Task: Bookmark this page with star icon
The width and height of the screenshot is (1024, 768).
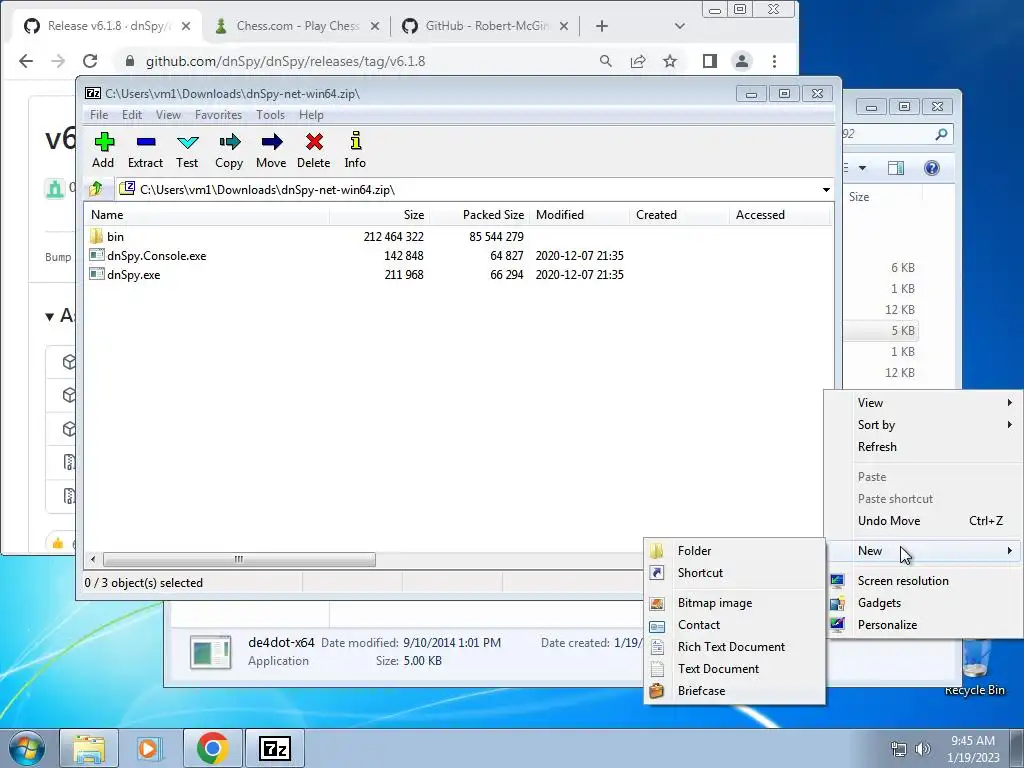Action: tap(670, 61)
